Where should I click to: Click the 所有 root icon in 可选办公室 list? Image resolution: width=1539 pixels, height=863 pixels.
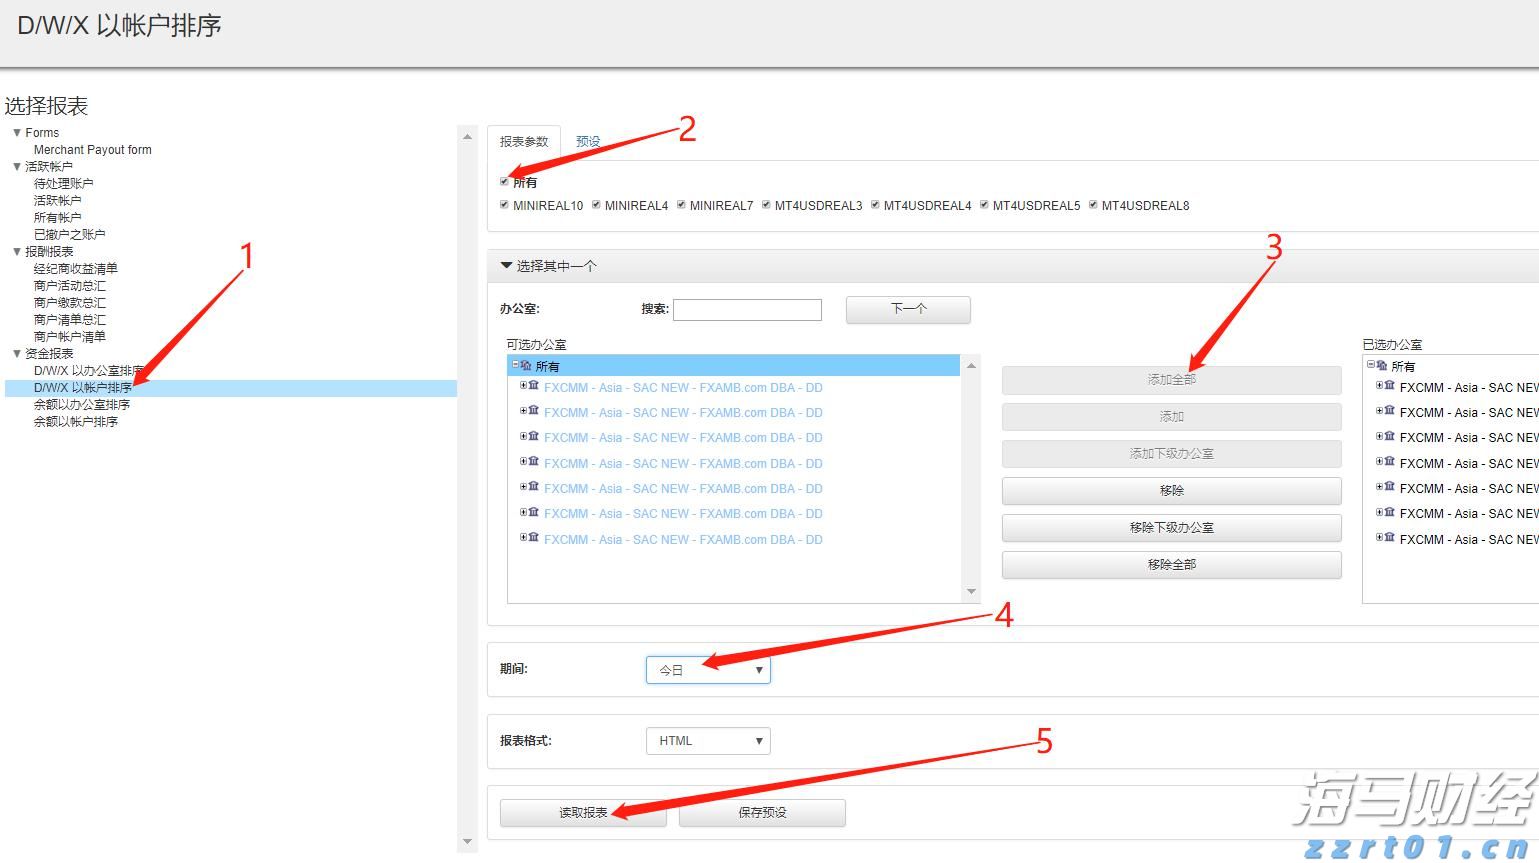(x=526, y=366)
